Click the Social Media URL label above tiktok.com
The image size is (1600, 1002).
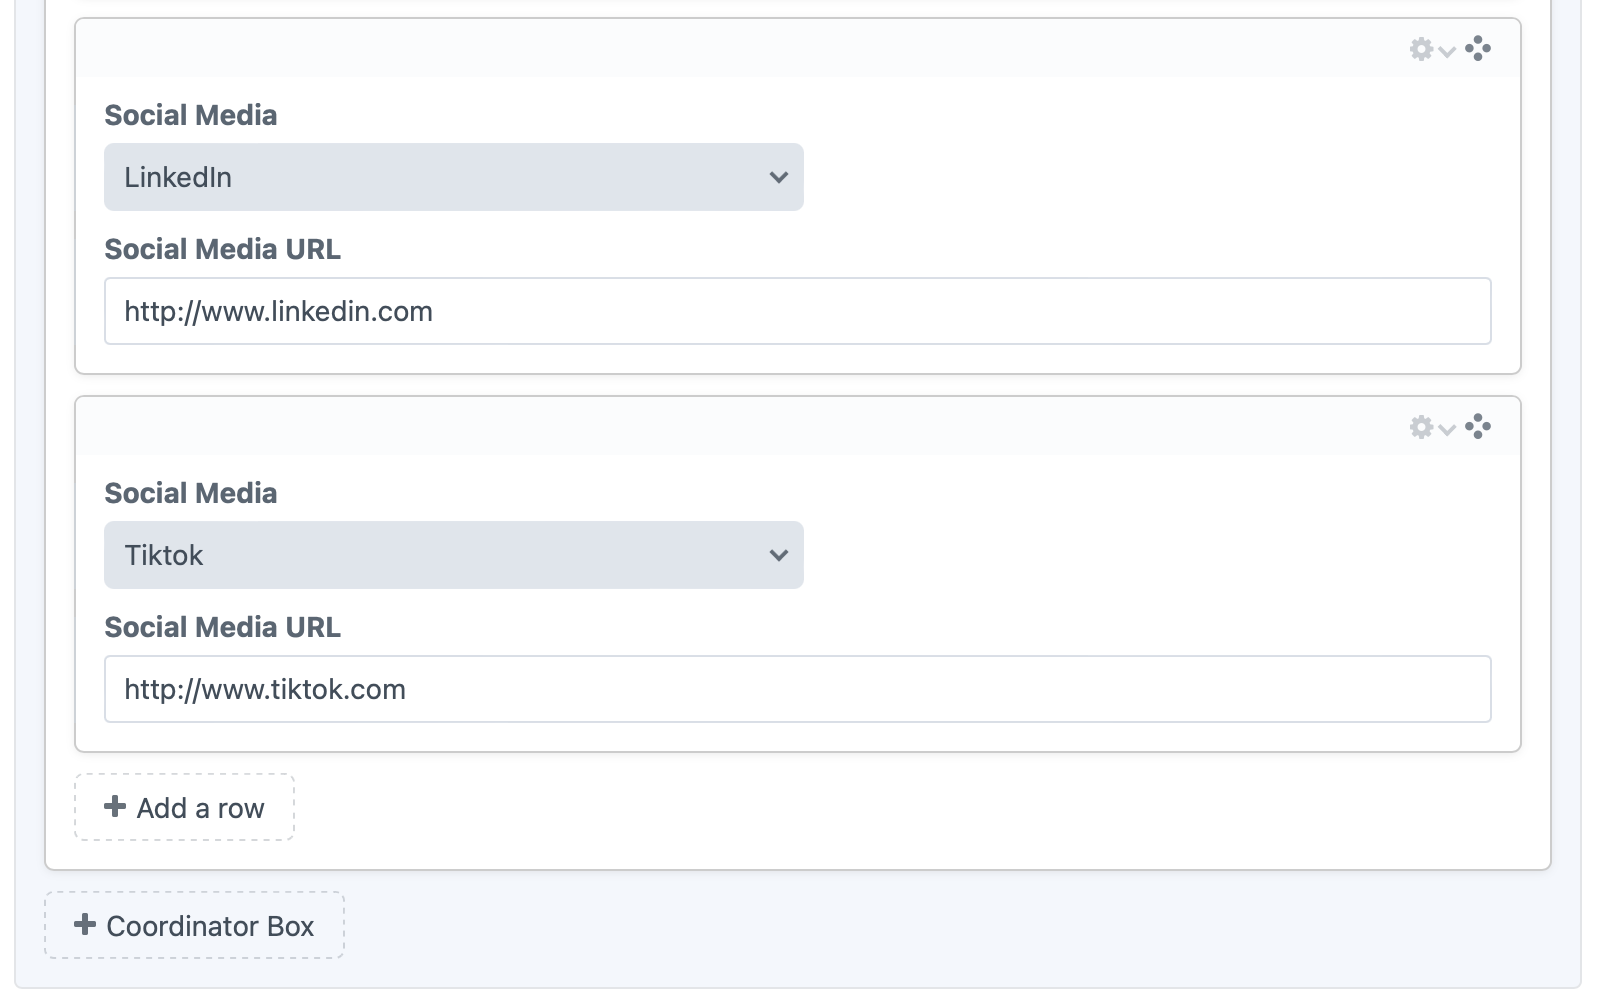pos(222,627)
